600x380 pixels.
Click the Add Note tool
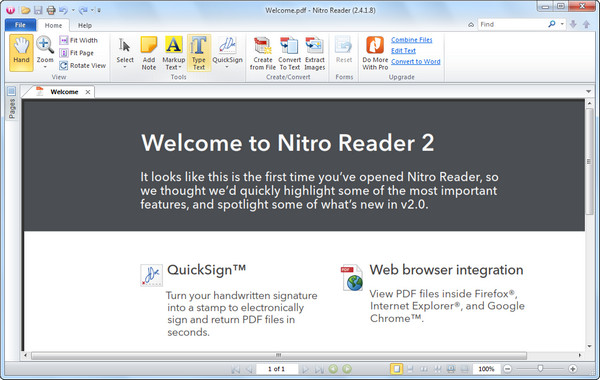coord(149,53)
